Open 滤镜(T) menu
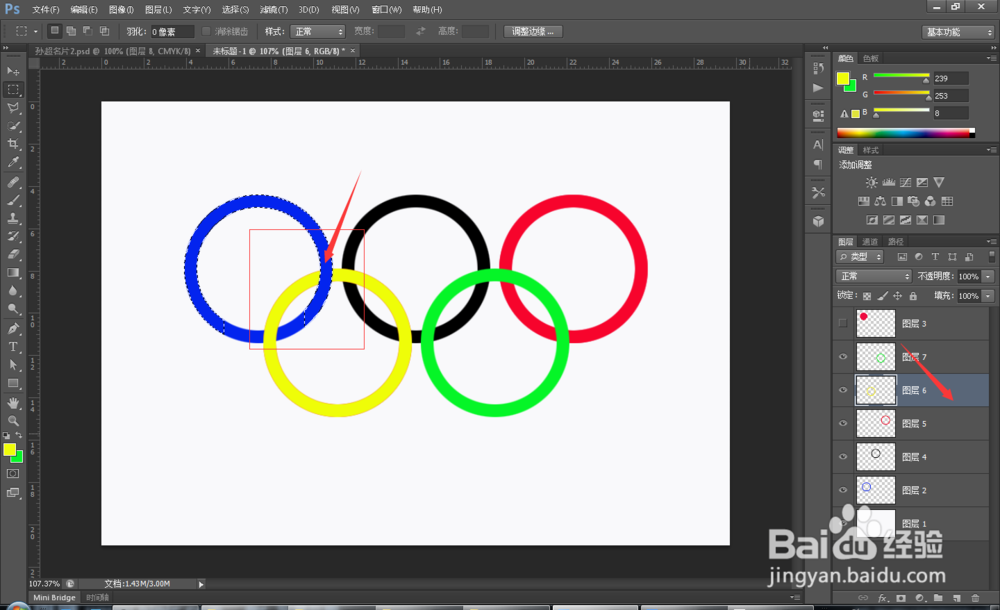This screenshot has width=1000, height=610. point(274,10)
